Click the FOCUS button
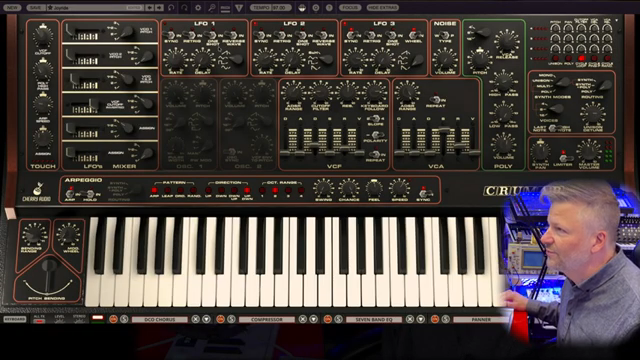The height and width of the screenshot is (360, 640). point(350,7)
